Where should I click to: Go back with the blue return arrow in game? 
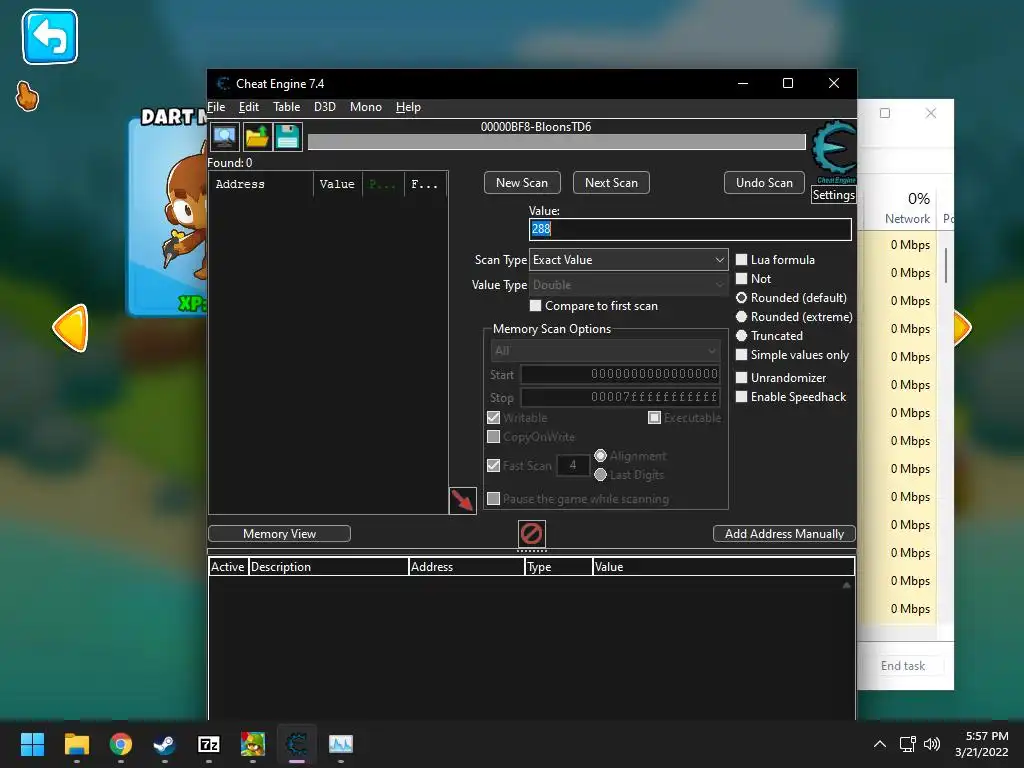(x=50, y=37)
